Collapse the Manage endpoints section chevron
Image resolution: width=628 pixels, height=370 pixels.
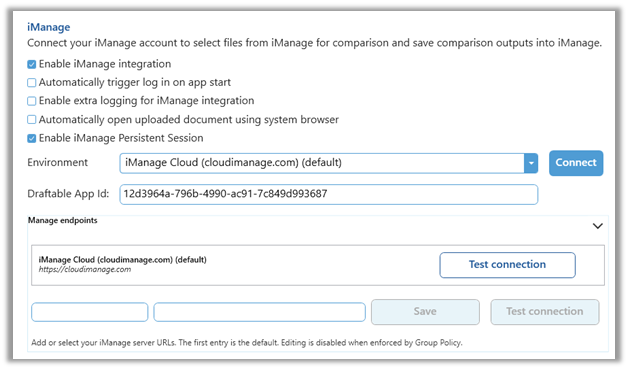coord(598,226)
